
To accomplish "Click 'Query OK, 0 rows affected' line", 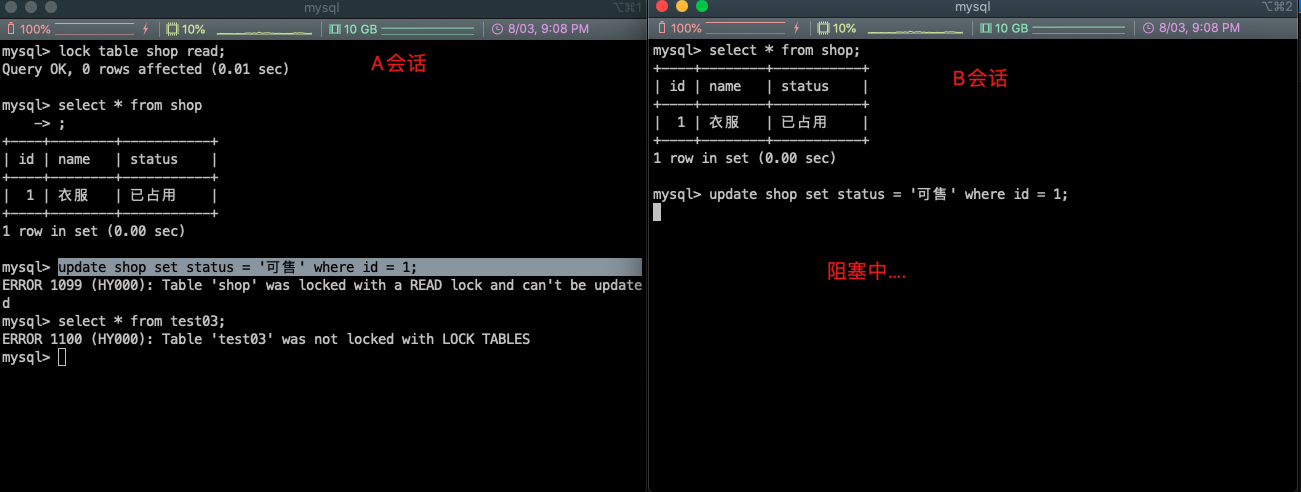I will pos(146,69).
